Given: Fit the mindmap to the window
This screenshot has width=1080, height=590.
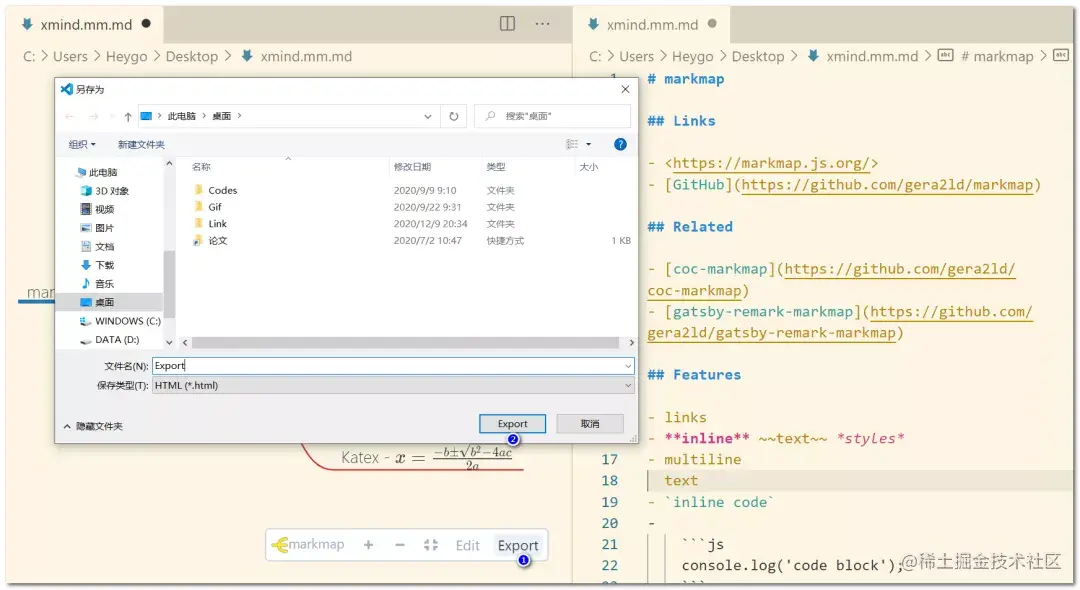Looking at the screenshot, I should click(431, 545).
